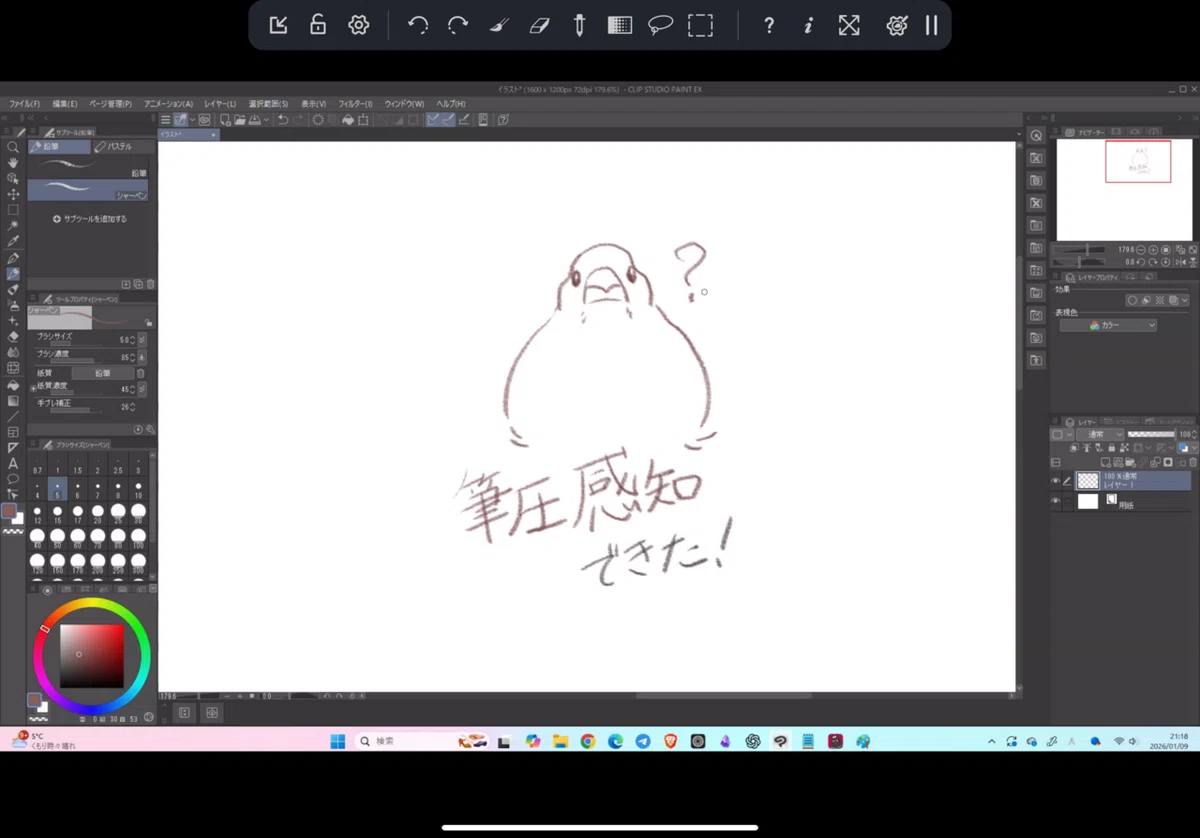Open the ブラシサイズ dynamics dropdown button
Screen dimensions: 1200x838
pyautogui.click(x=142, y=340)
